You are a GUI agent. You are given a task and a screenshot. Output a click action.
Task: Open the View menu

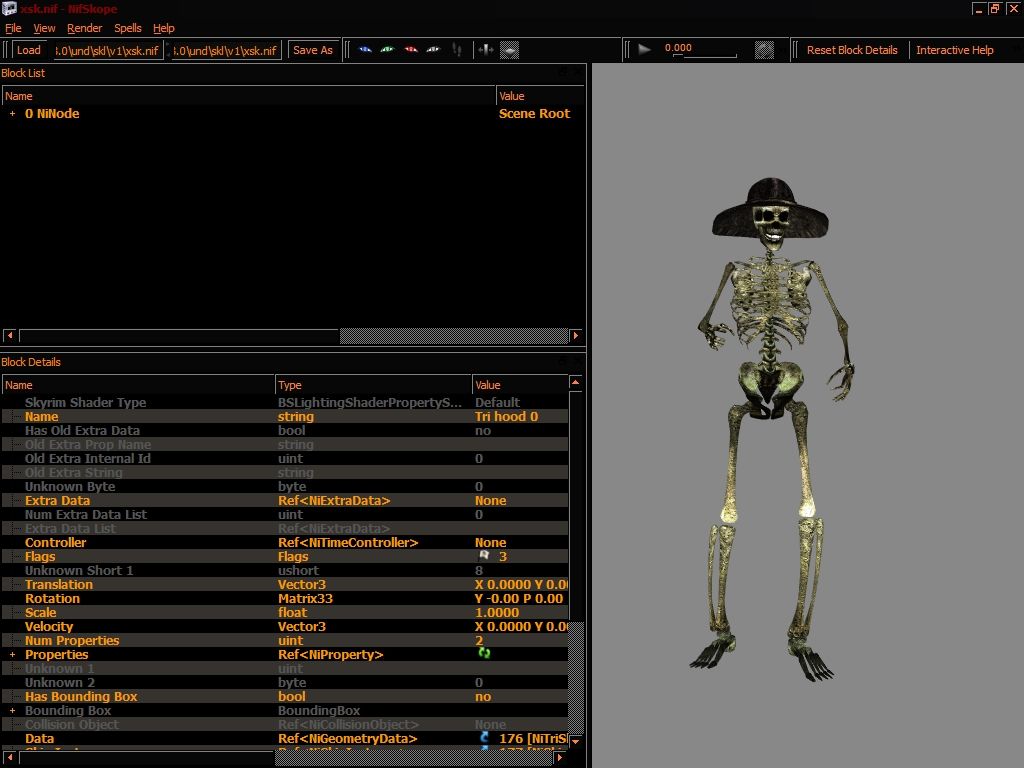click(x=44, y=28)
